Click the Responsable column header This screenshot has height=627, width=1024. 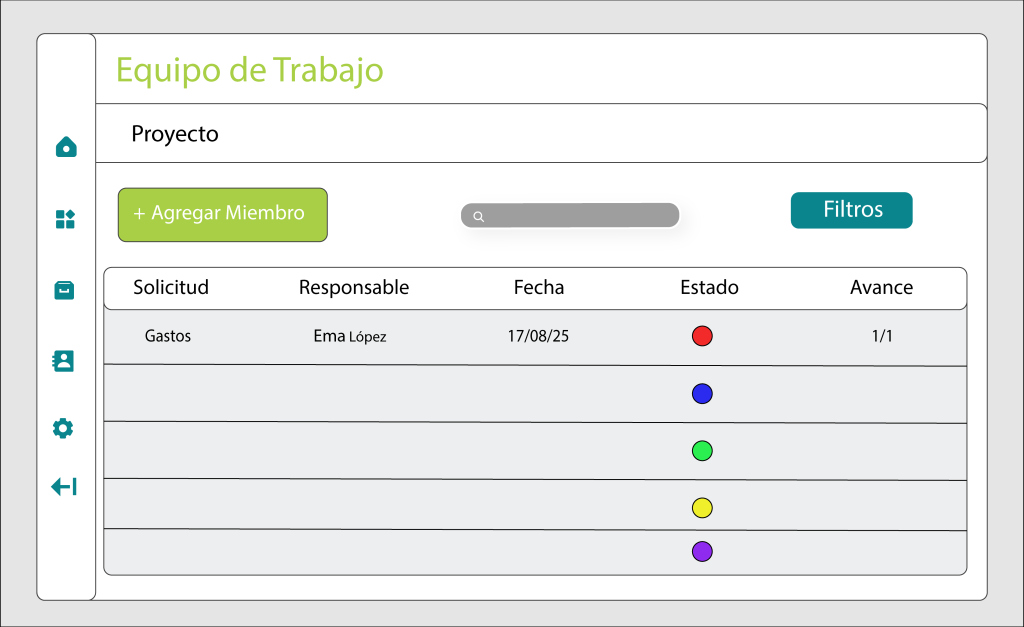coord(354,287)
